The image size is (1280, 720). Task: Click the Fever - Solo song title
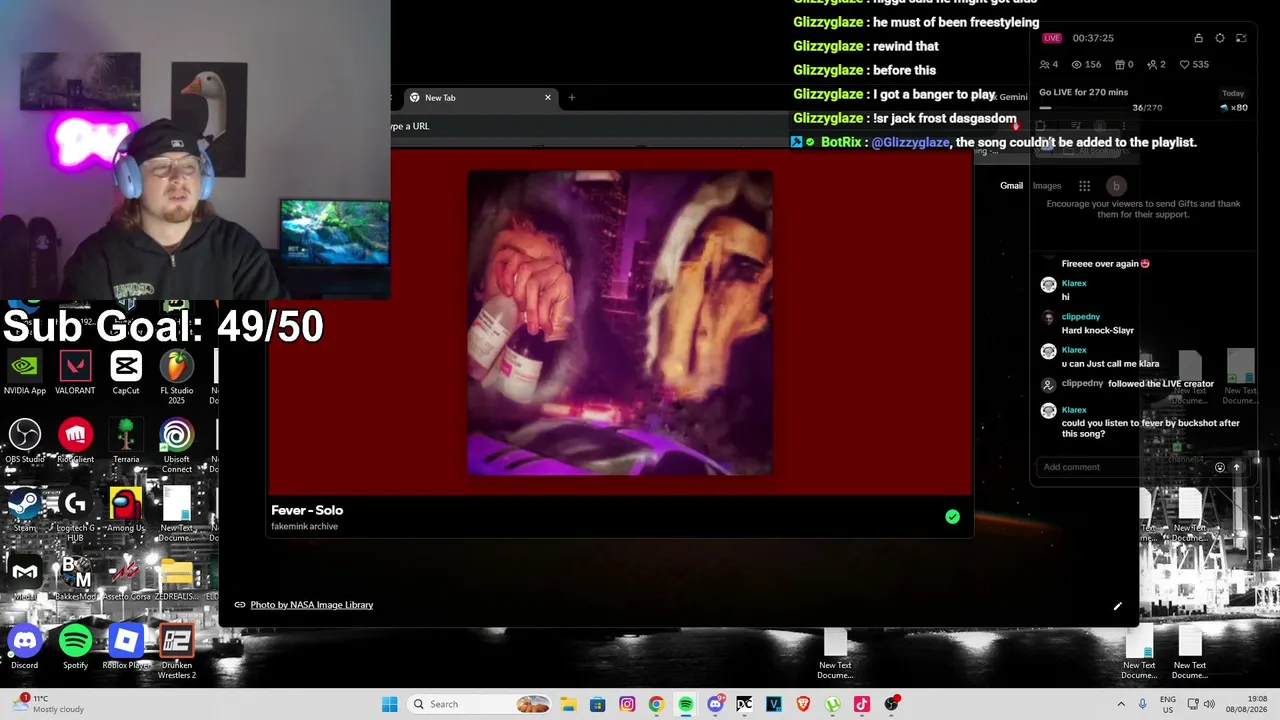[307, 510]
